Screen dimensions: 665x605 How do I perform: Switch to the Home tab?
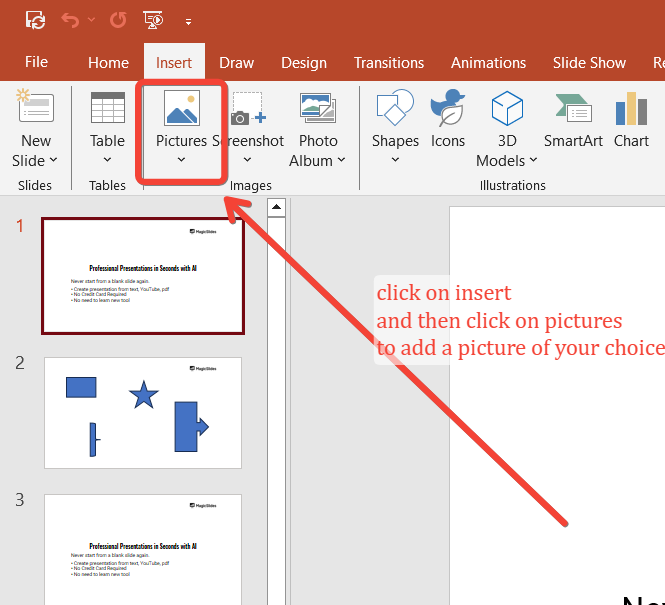pos(108,62)
